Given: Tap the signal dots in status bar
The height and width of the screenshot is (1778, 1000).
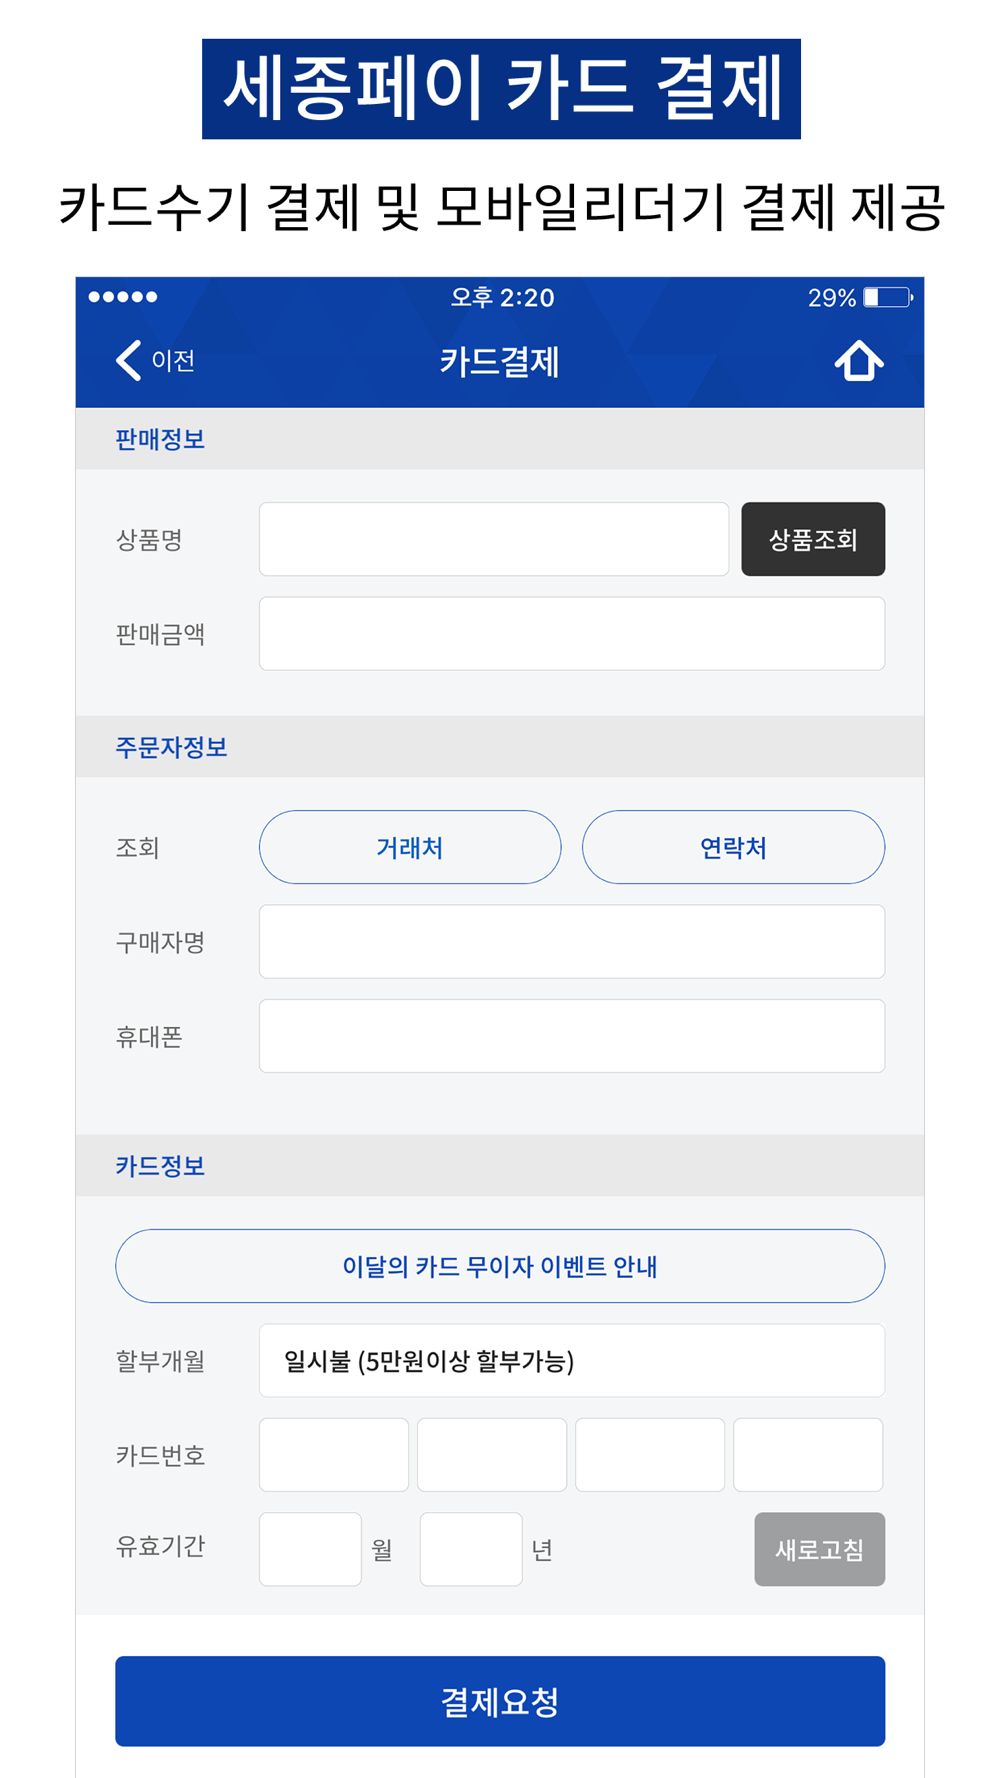Looking at the screenshot, I should [x=123, y=296].
